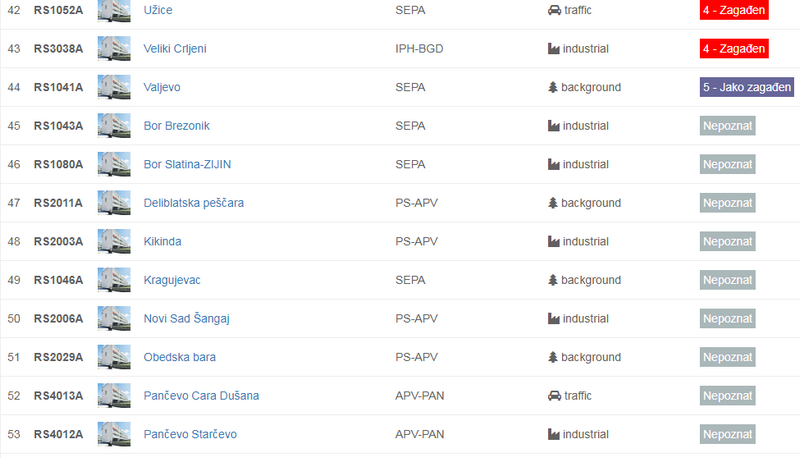Click the tree icon in Obedska bara row
800x458 pixels.
pos(553,357)
